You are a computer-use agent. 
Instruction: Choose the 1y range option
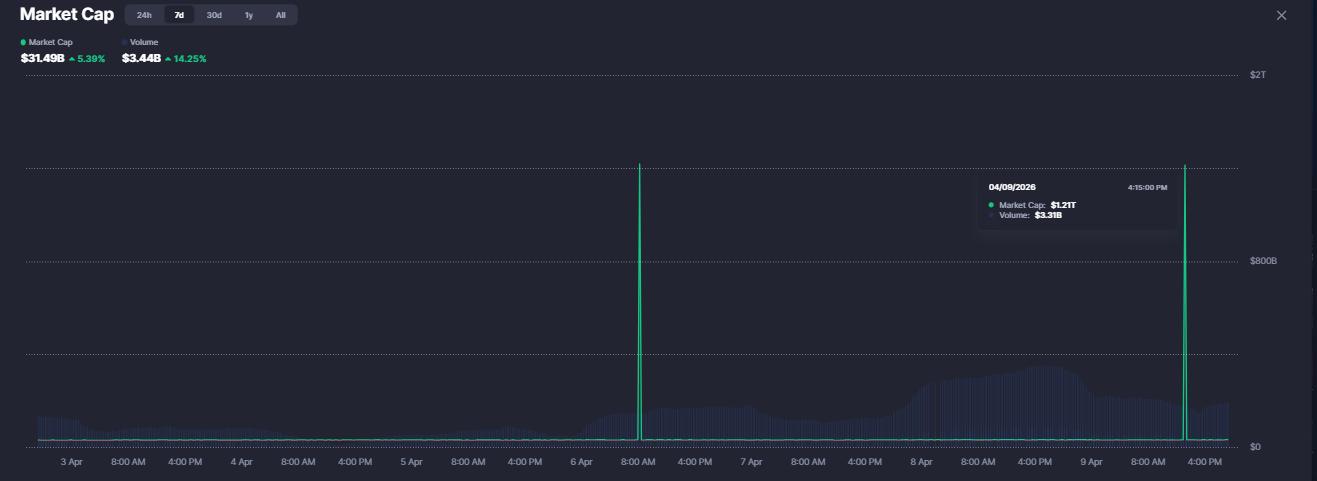249,15
